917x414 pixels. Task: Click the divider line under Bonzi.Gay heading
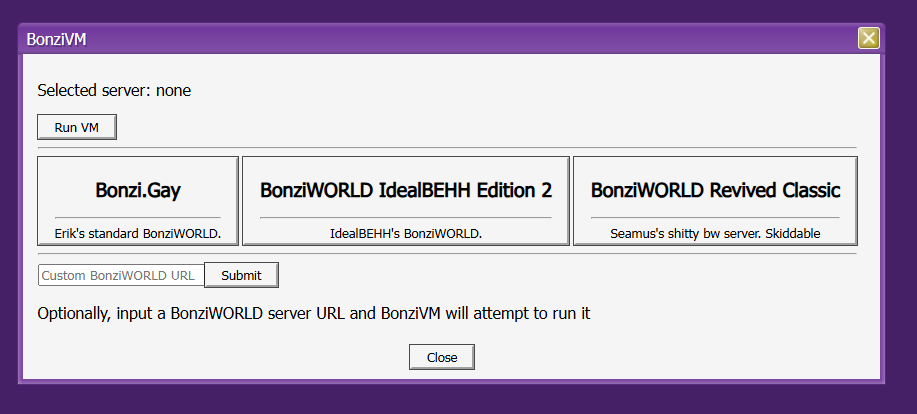point(138,217)
